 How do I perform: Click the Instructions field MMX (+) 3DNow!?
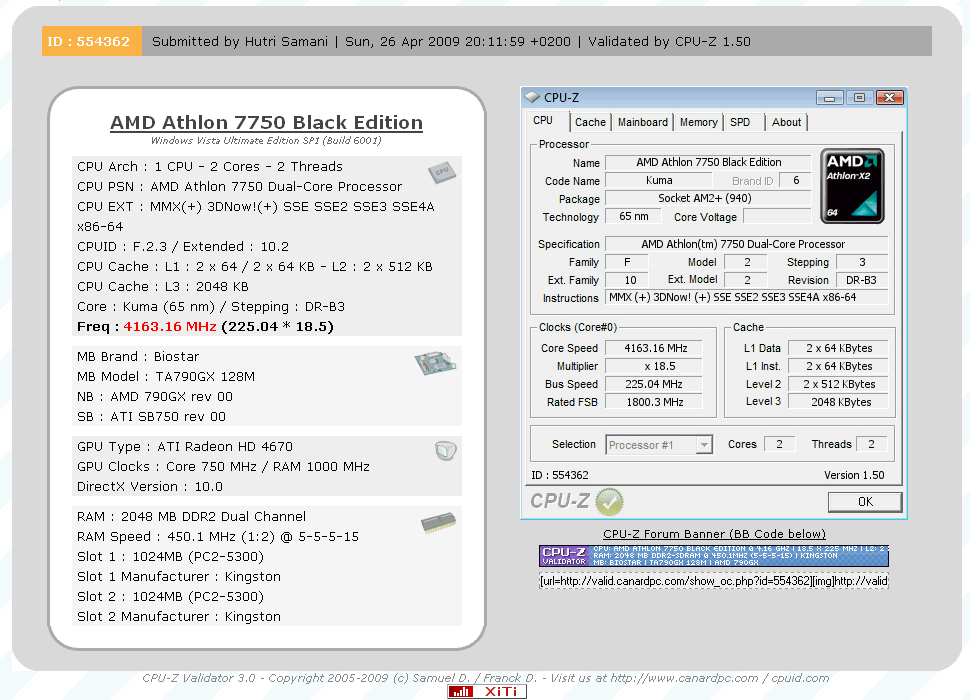(x=747, y=297)
